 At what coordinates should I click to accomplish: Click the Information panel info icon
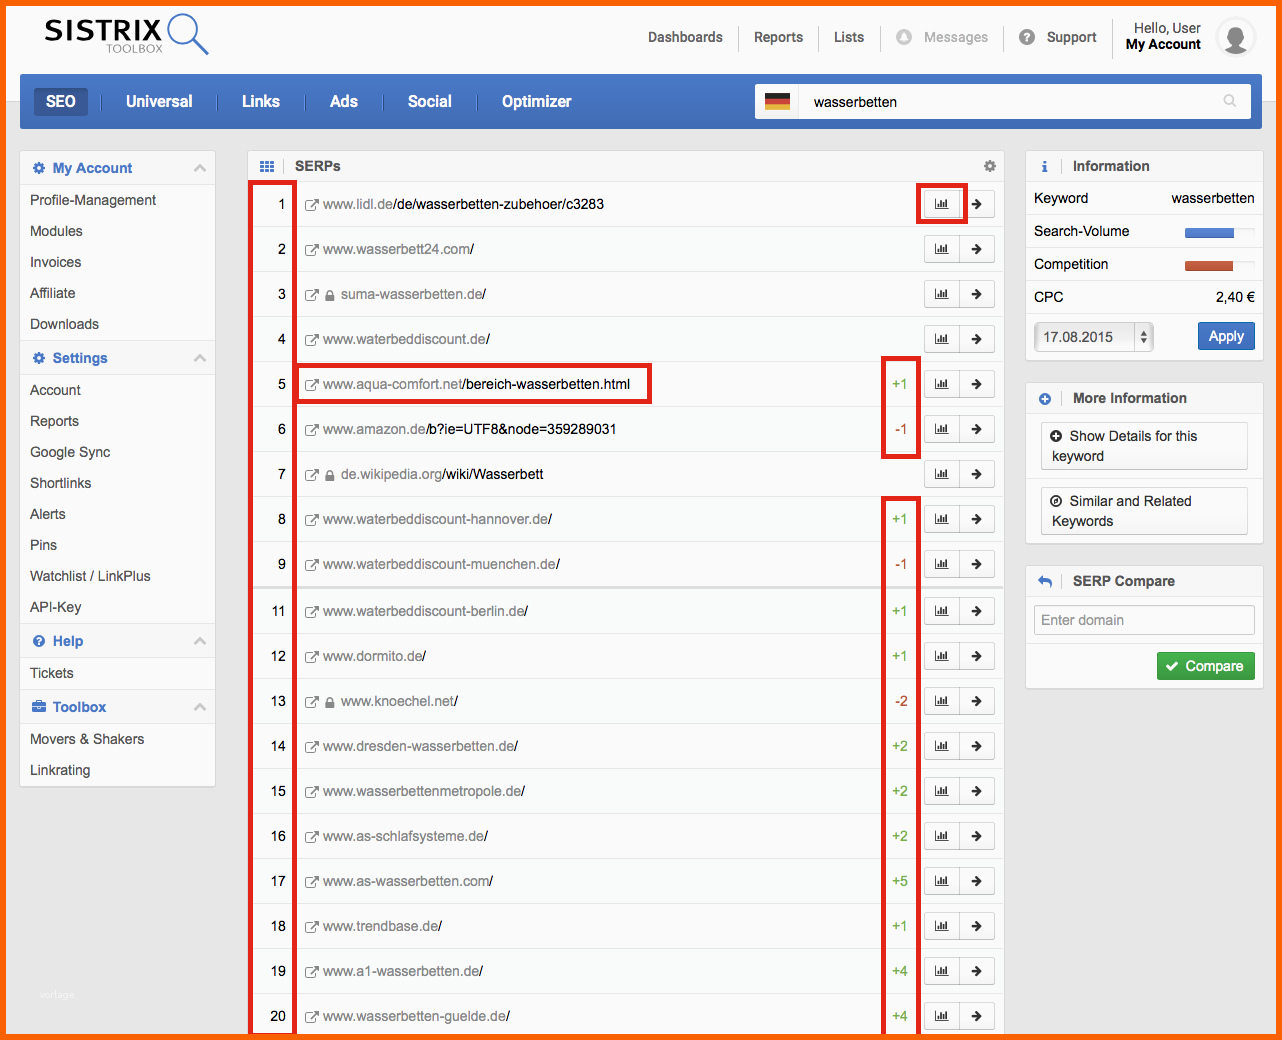click(x=1045, y=167)
